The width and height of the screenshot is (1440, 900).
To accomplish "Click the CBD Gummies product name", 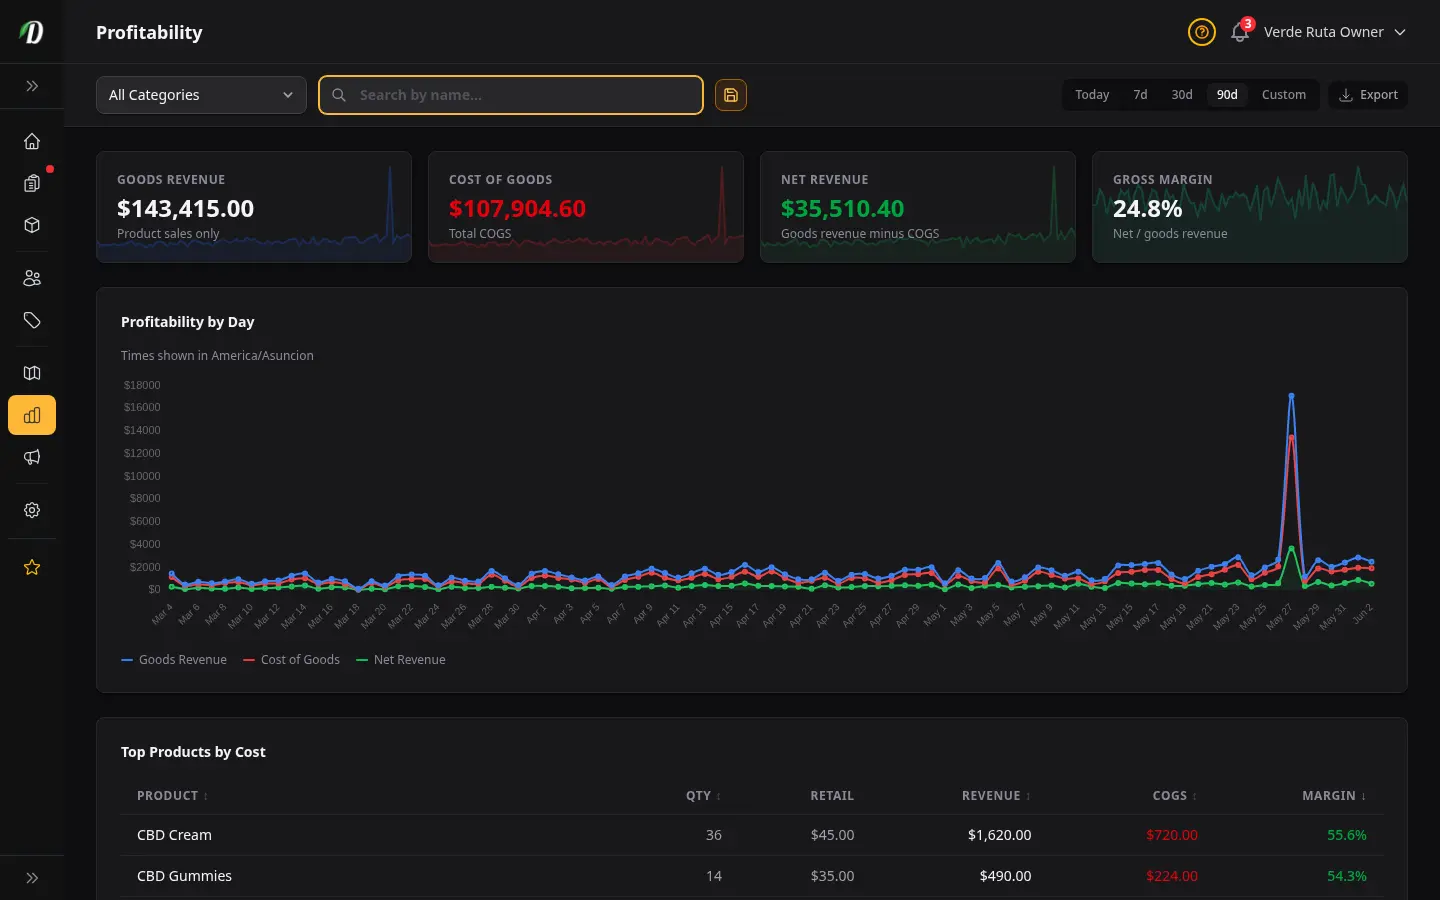I will [x=184, y=876].
